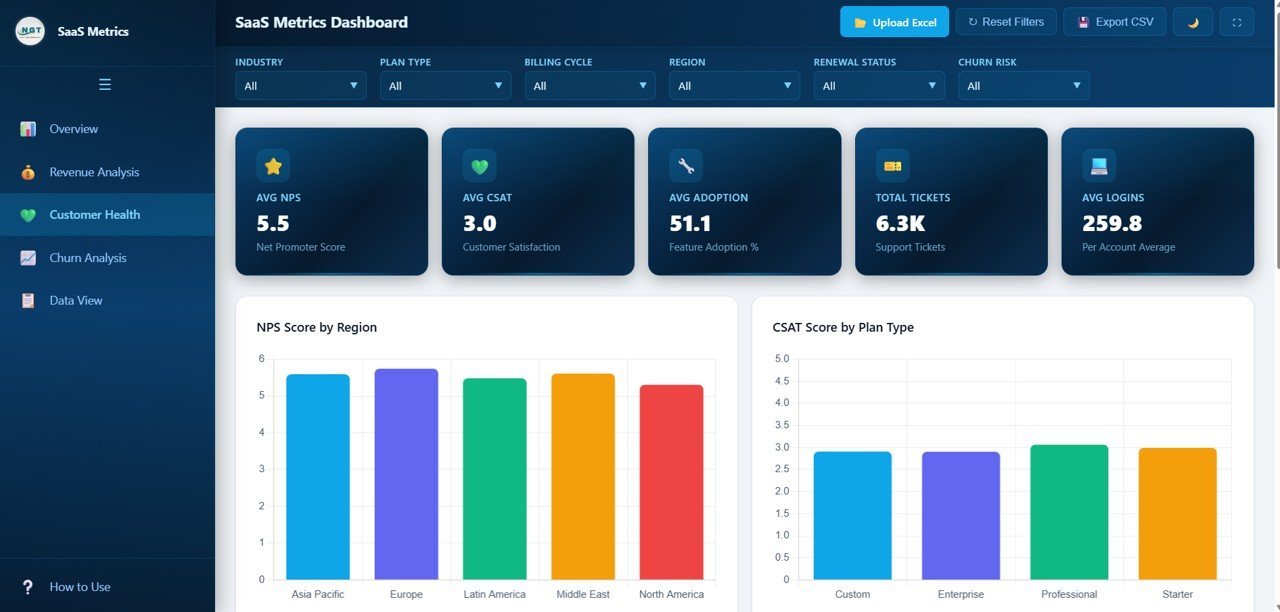Click the chart icon beside Churn Analysis
The width and height of the screenshot is (1280, 612).
(28, 257)
